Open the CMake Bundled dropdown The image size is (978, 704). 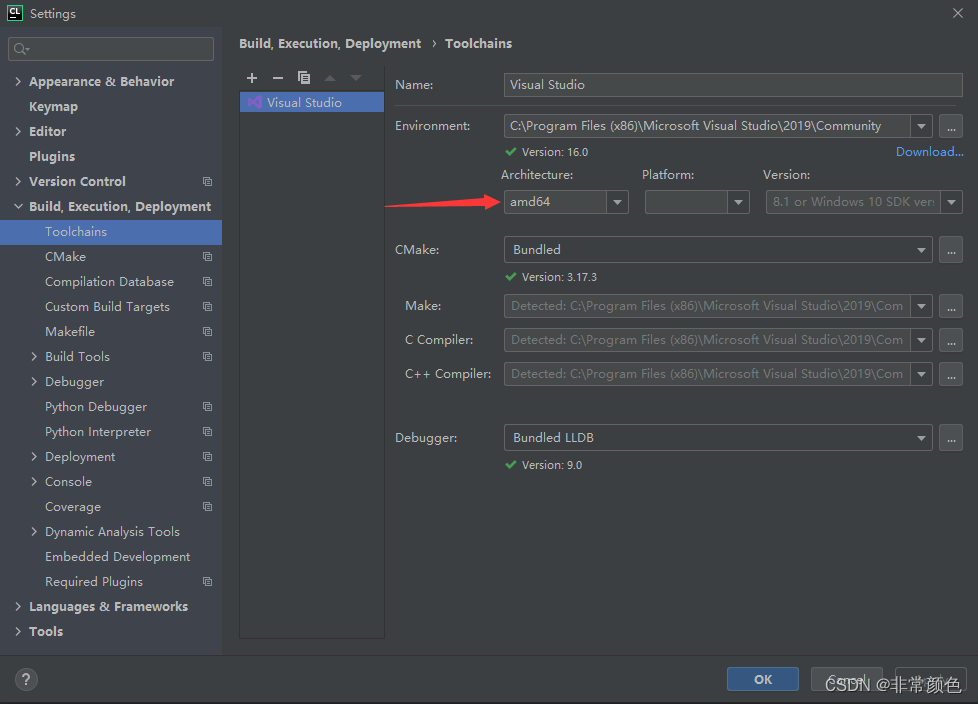(921, 250)
